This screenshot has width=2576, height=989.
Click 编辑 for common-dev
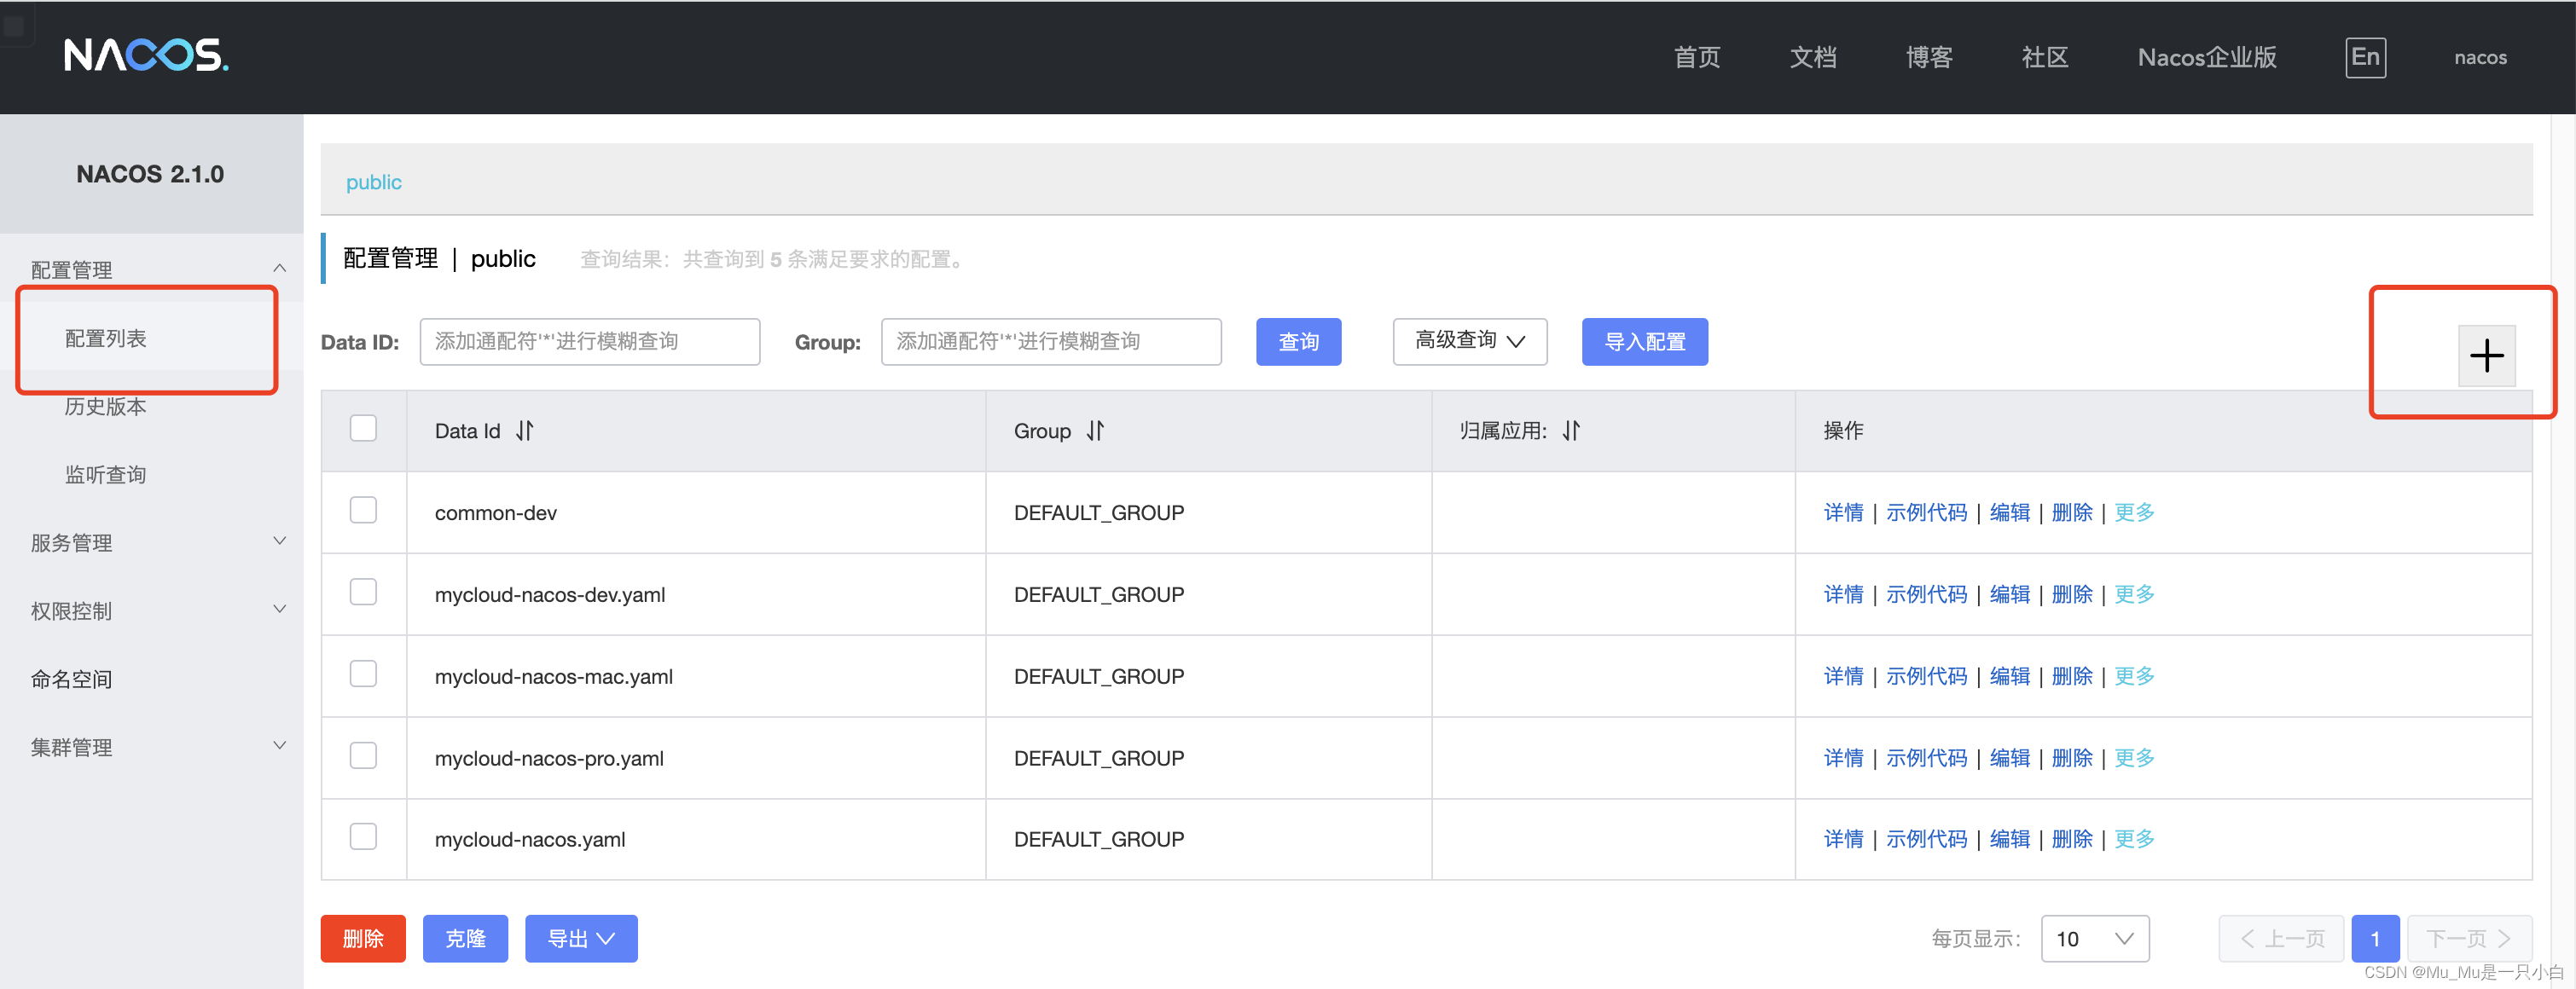point(2009,513)
